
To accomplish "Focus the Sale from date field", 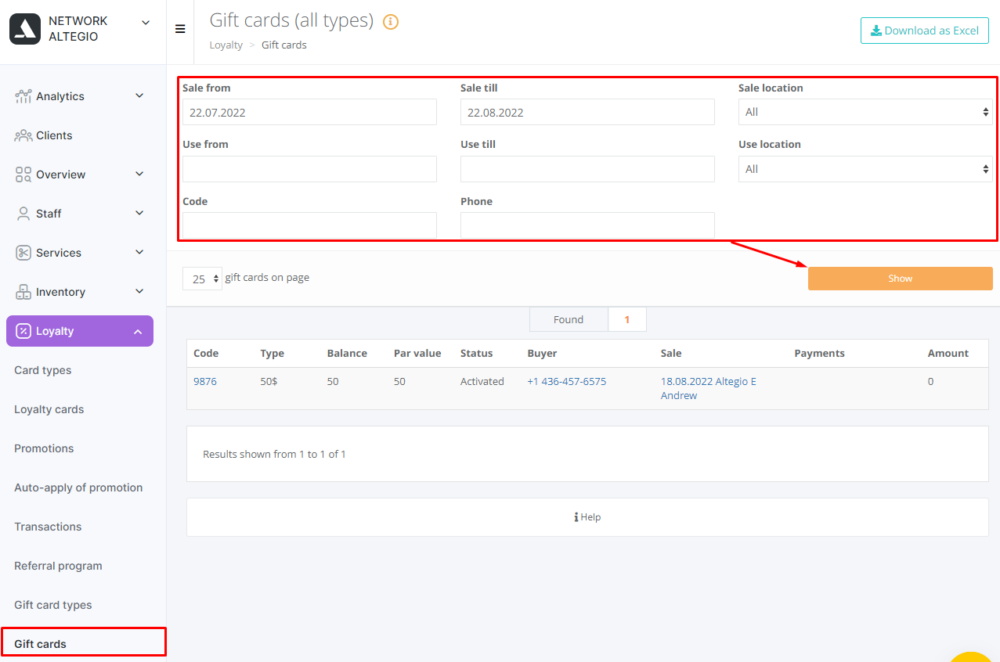I will click(x=309, y=112).
